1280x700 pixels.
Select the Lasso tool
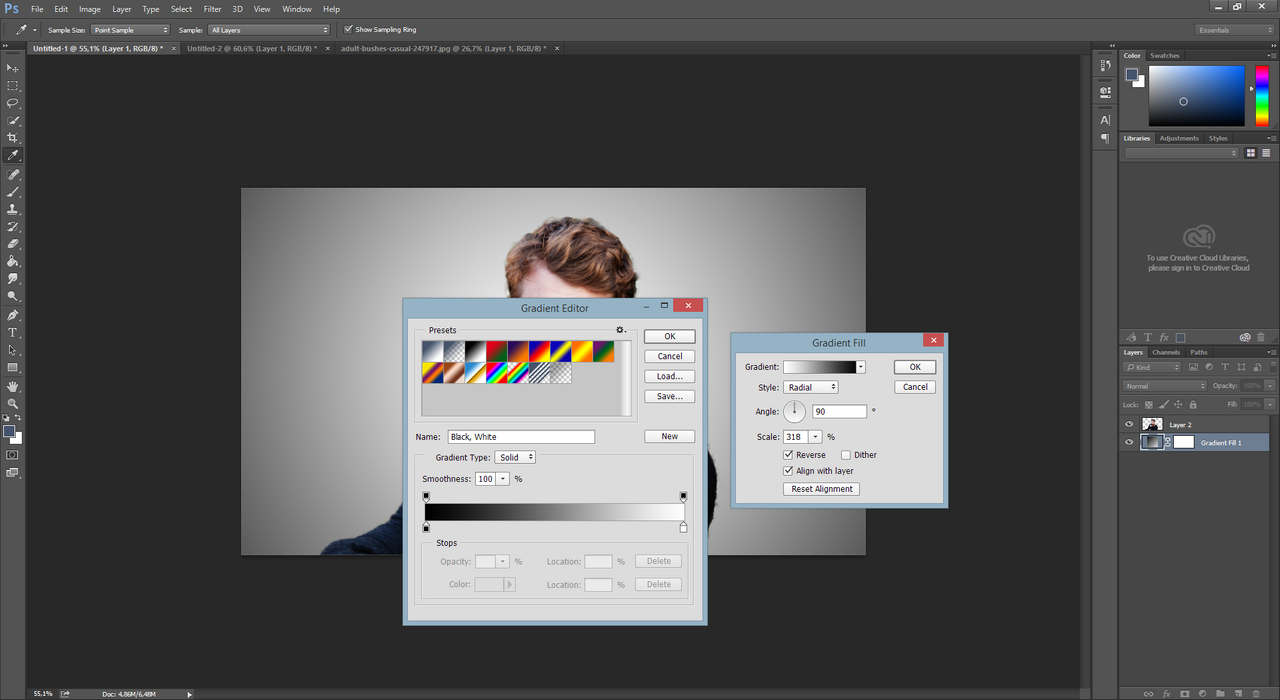tap(13, 103)
